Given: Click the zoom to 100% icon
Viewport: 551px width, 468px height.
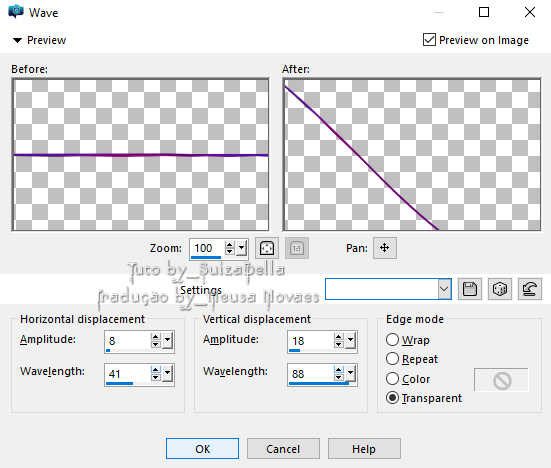Looking at the screenshot, I should click(297, 248).
